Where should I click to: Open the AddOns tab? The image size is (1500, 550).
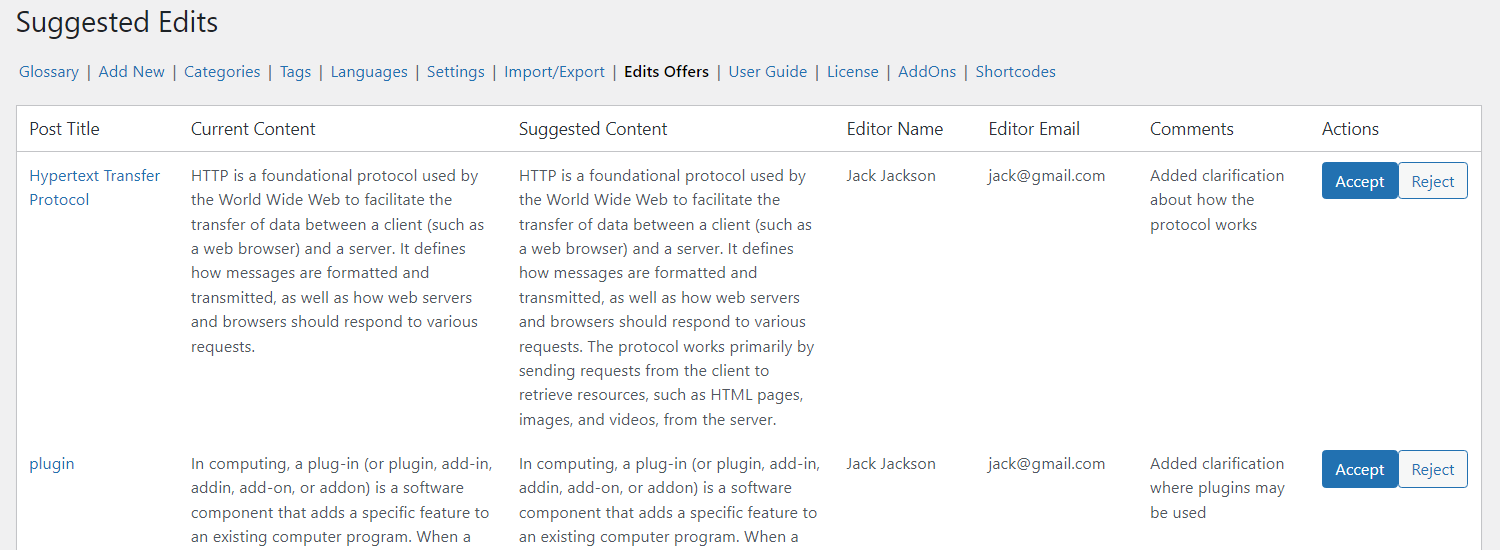pos(927,72)
